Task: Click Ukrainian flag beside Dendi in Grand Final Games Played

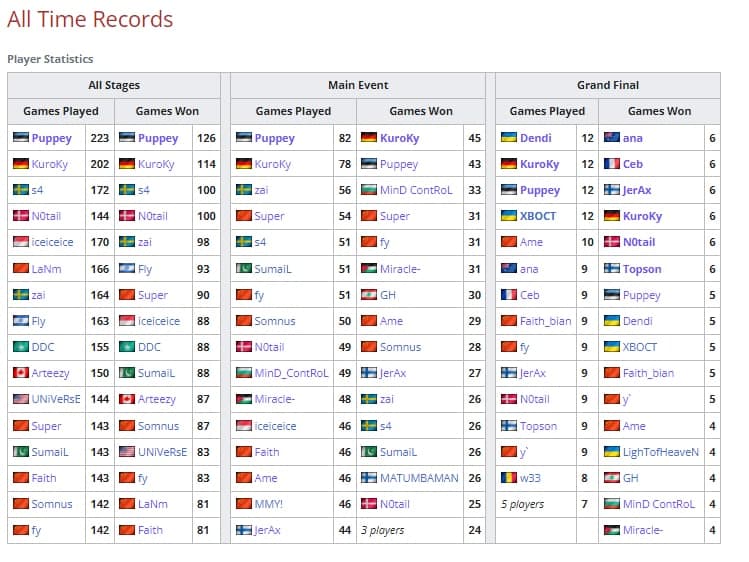Action: pyautogui.click(x=508, y=138)
